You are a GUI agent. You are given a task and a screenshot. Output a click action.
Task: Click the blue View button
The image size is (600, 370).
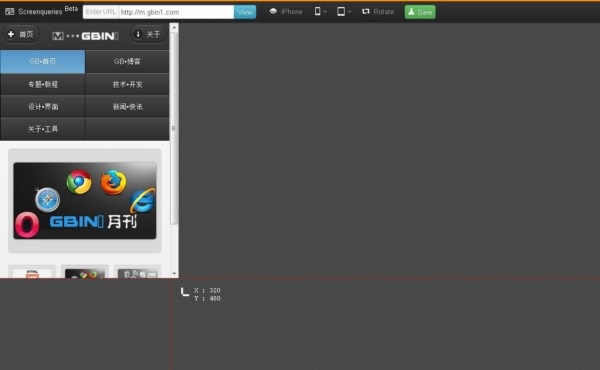point(245,12)
